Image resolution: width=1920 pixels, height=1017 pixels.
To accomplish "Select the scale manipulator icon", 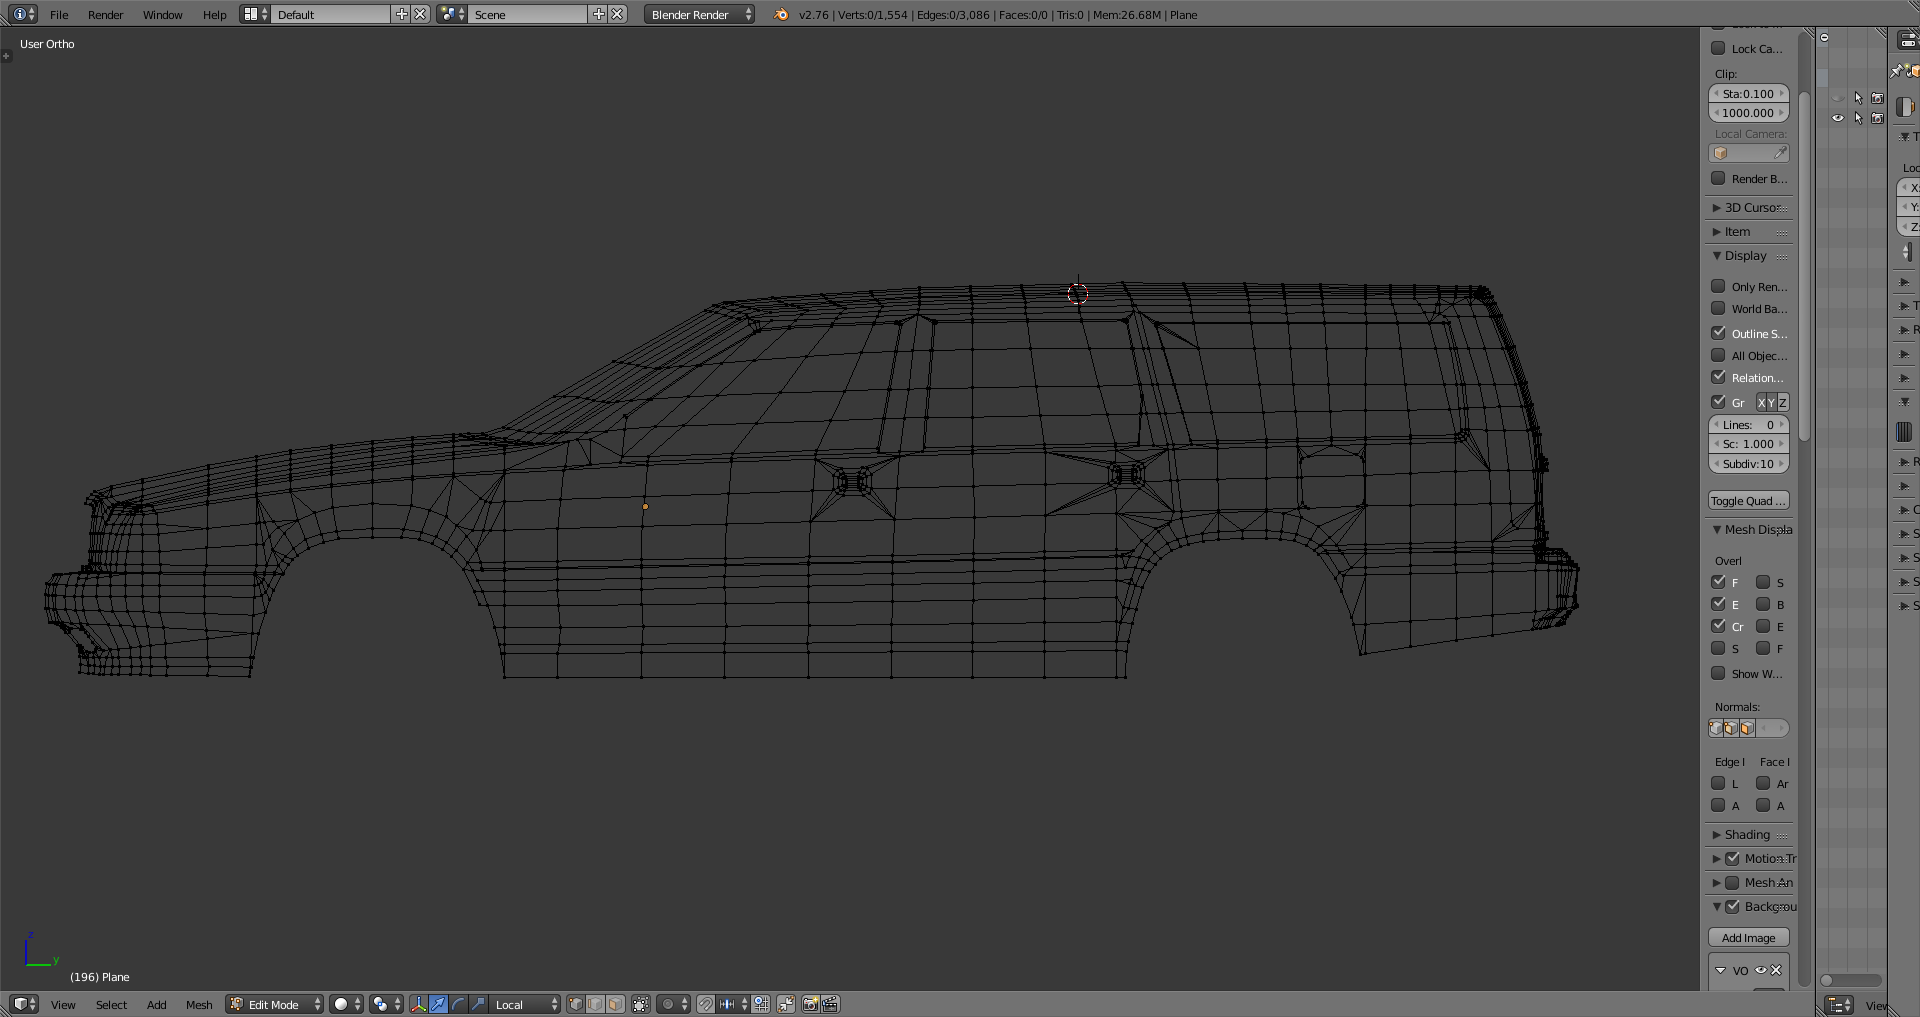I will (x=478, y=1004).
